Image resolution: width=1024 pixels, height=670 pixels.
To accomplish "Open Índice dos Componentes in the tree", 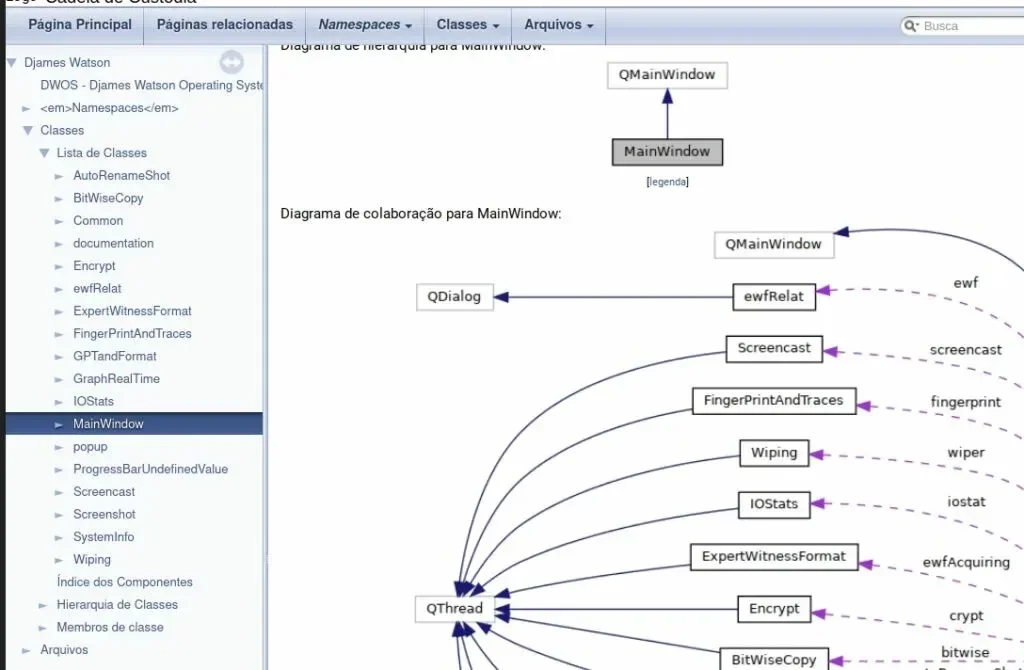I will coord(125,582).
